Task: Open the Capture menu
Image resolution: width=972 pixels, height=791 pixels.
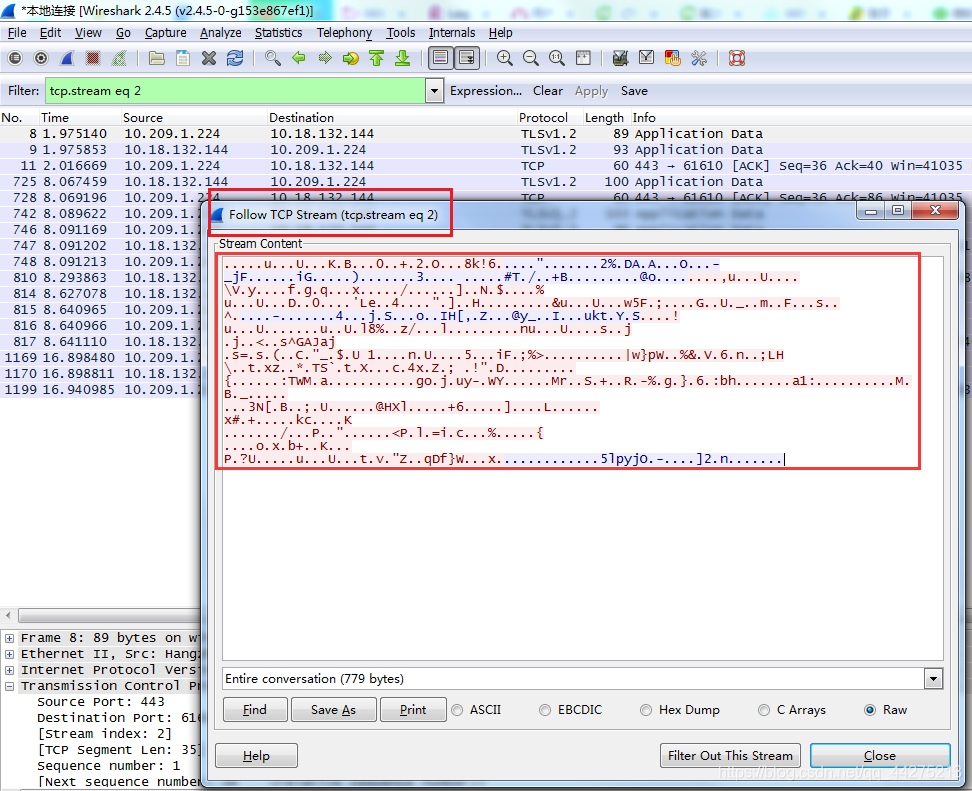Action: [166, 33]
